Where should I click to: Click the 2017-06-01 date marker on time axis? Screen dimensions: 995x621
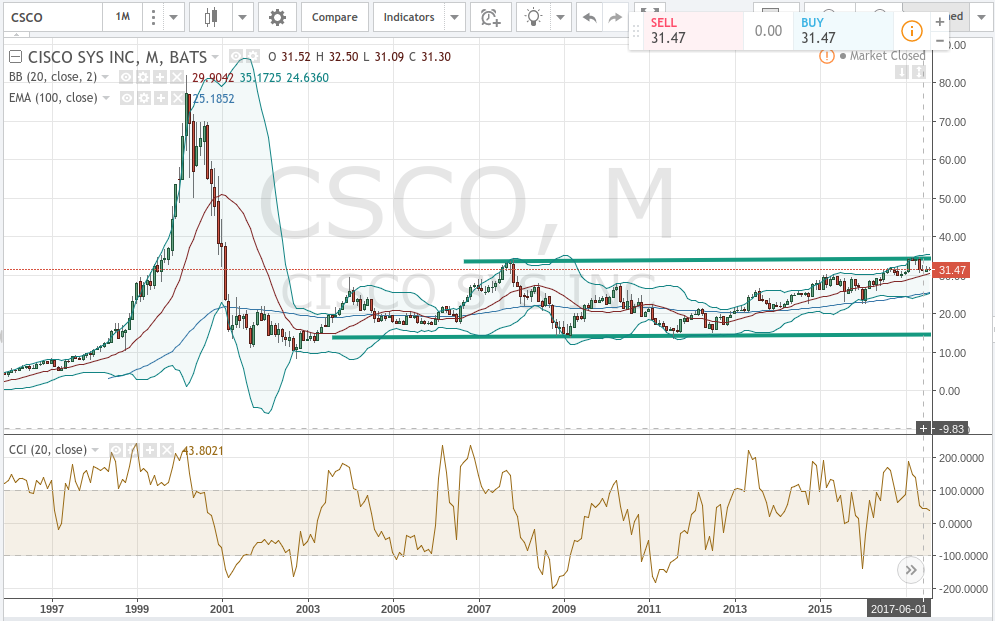pyautogui.click(x=899, y=609)
